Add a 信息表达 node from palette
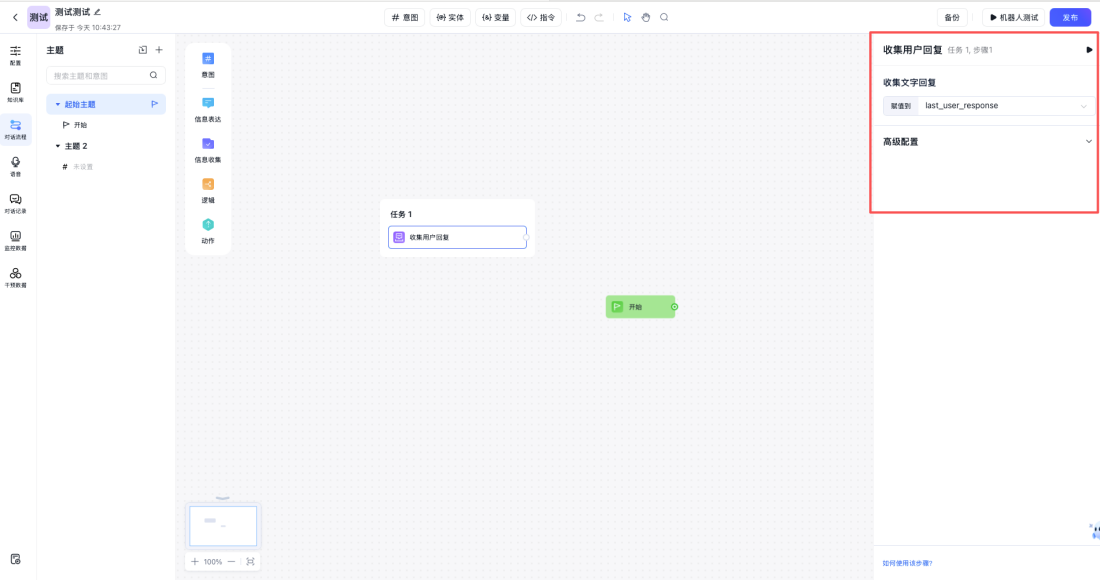Viewport: 1100px width, 580px height. [x=208, y=104]
